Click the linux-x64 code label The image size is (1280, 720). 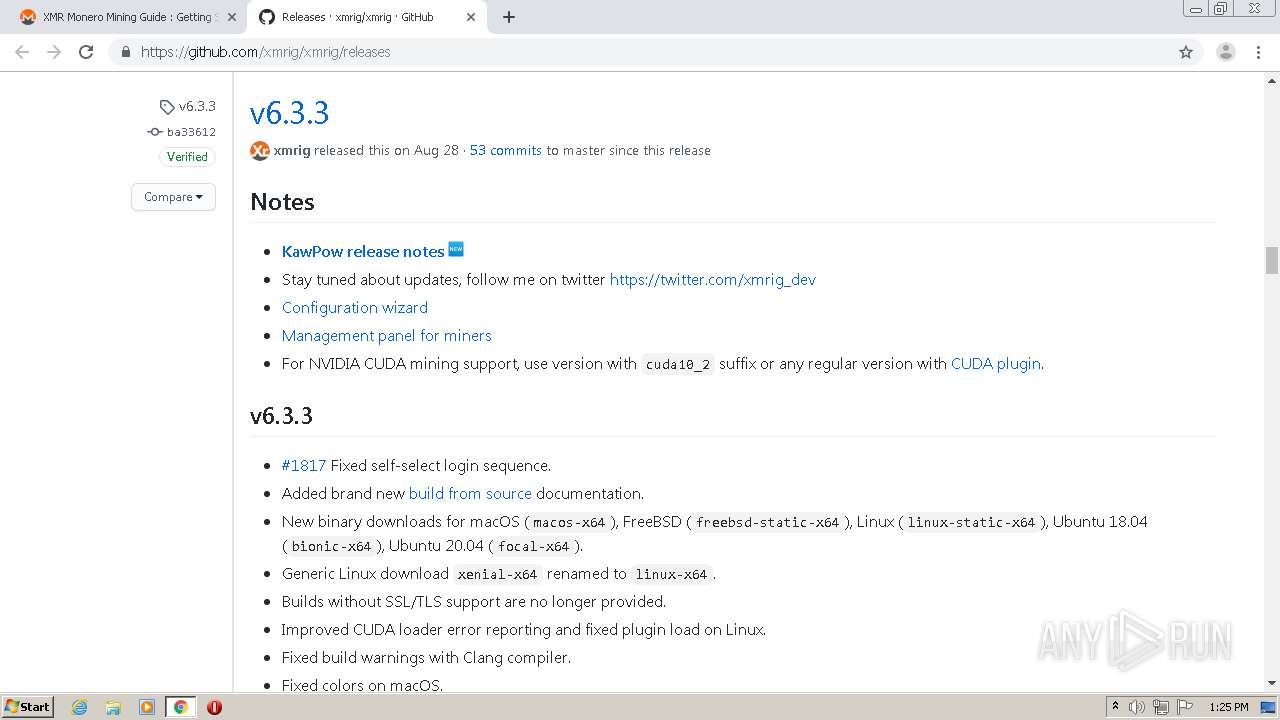click(x=671, y=574)
